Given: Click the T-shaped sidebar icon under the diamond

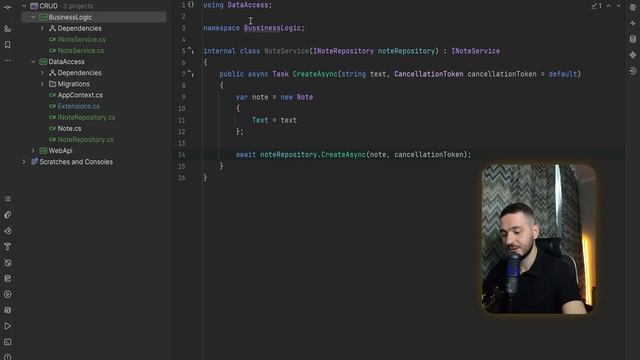Looking at the screenshot, I should (7, 247).
